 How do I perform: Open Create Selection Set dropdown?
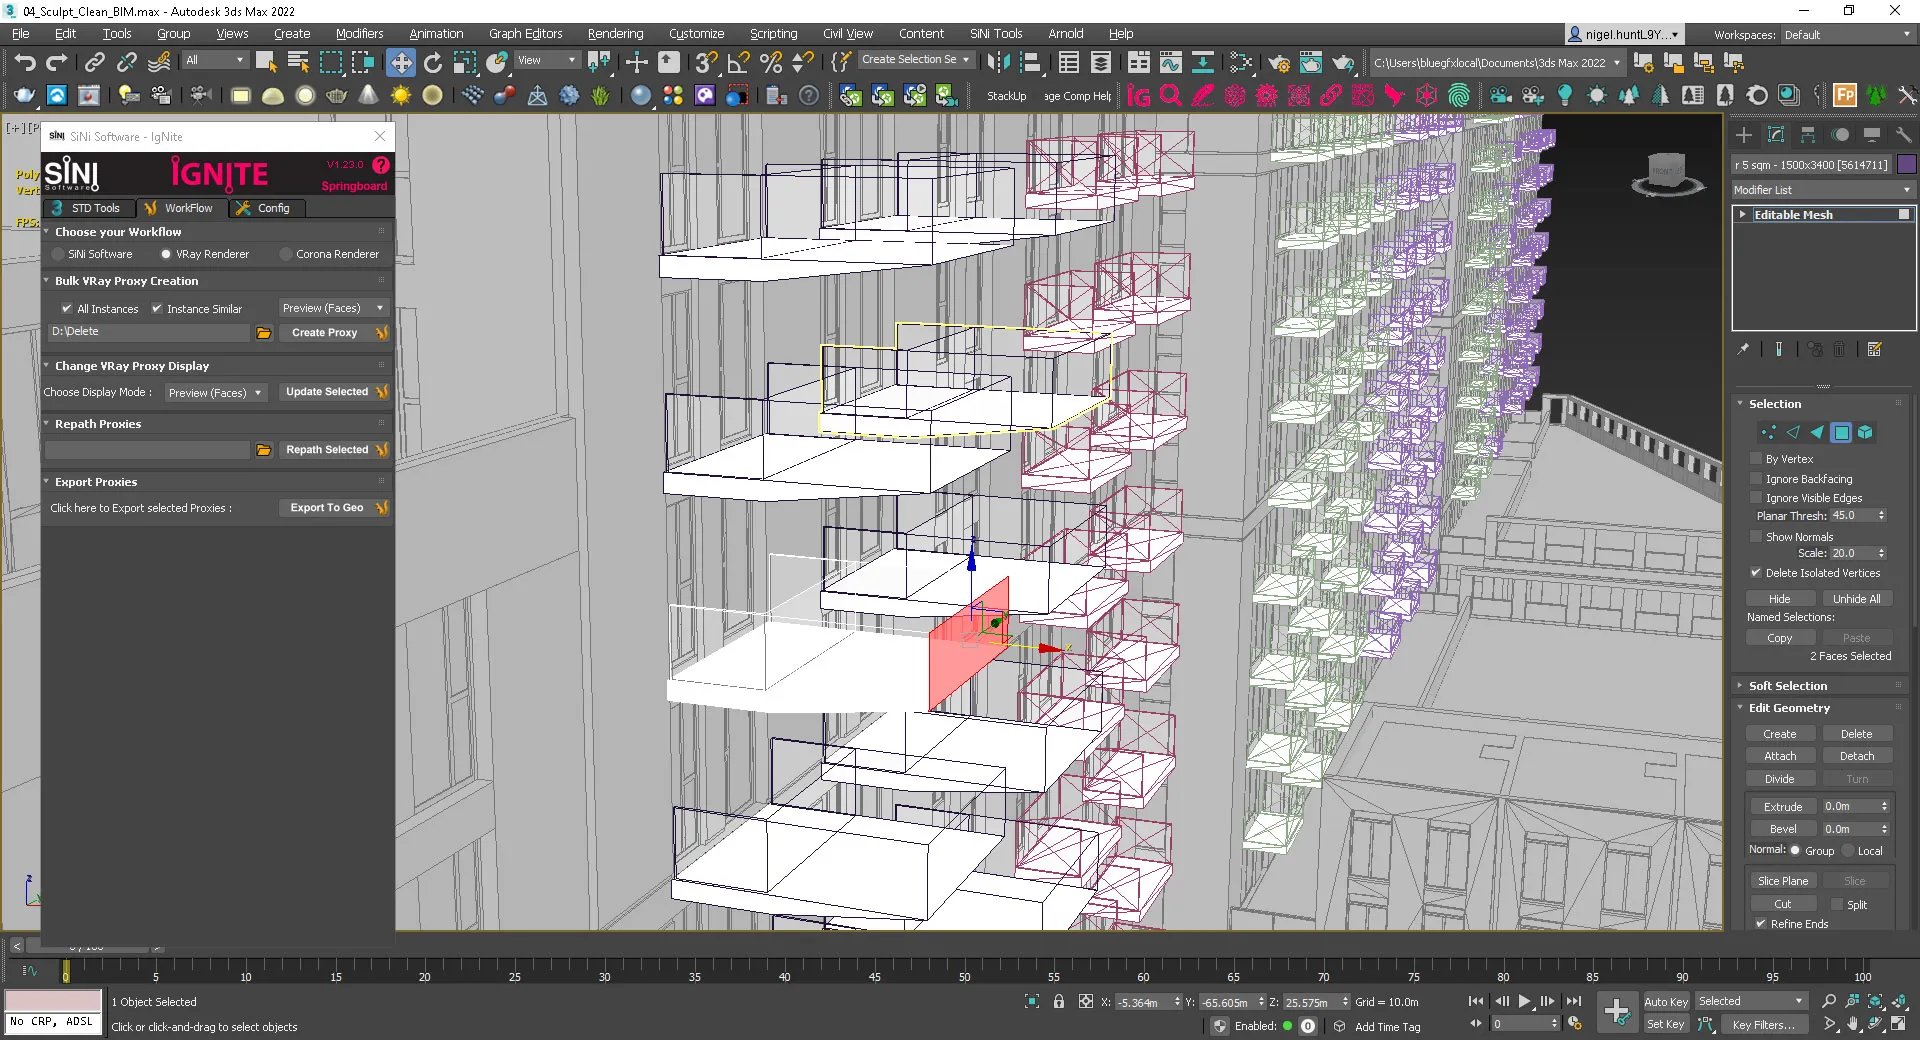tap(915, 60)
